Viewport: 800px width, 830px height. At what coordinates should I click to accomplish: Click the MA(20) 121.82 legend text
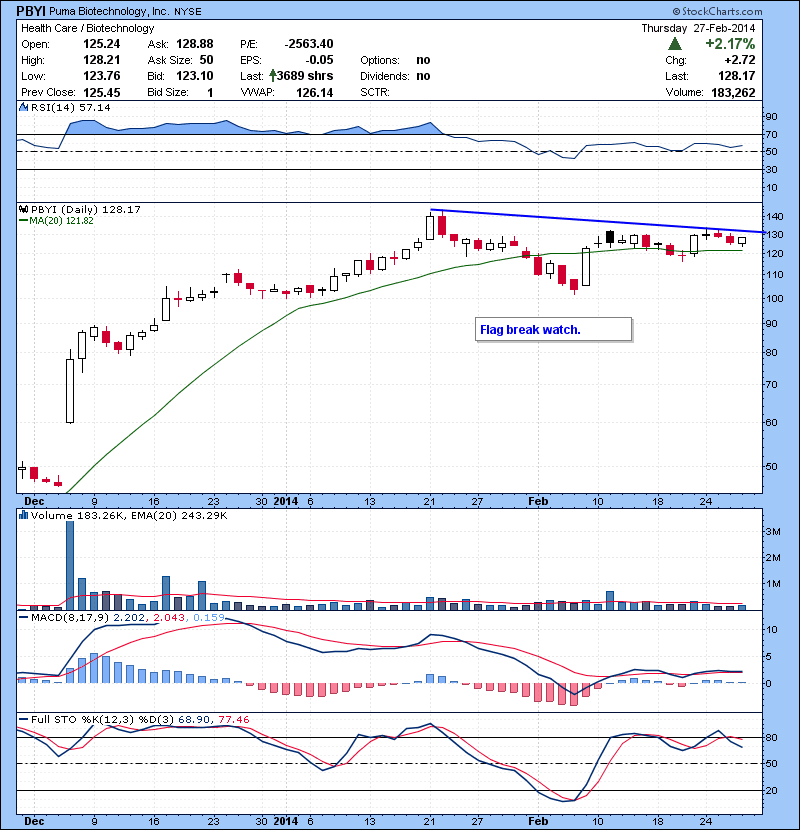pos(61,221)
